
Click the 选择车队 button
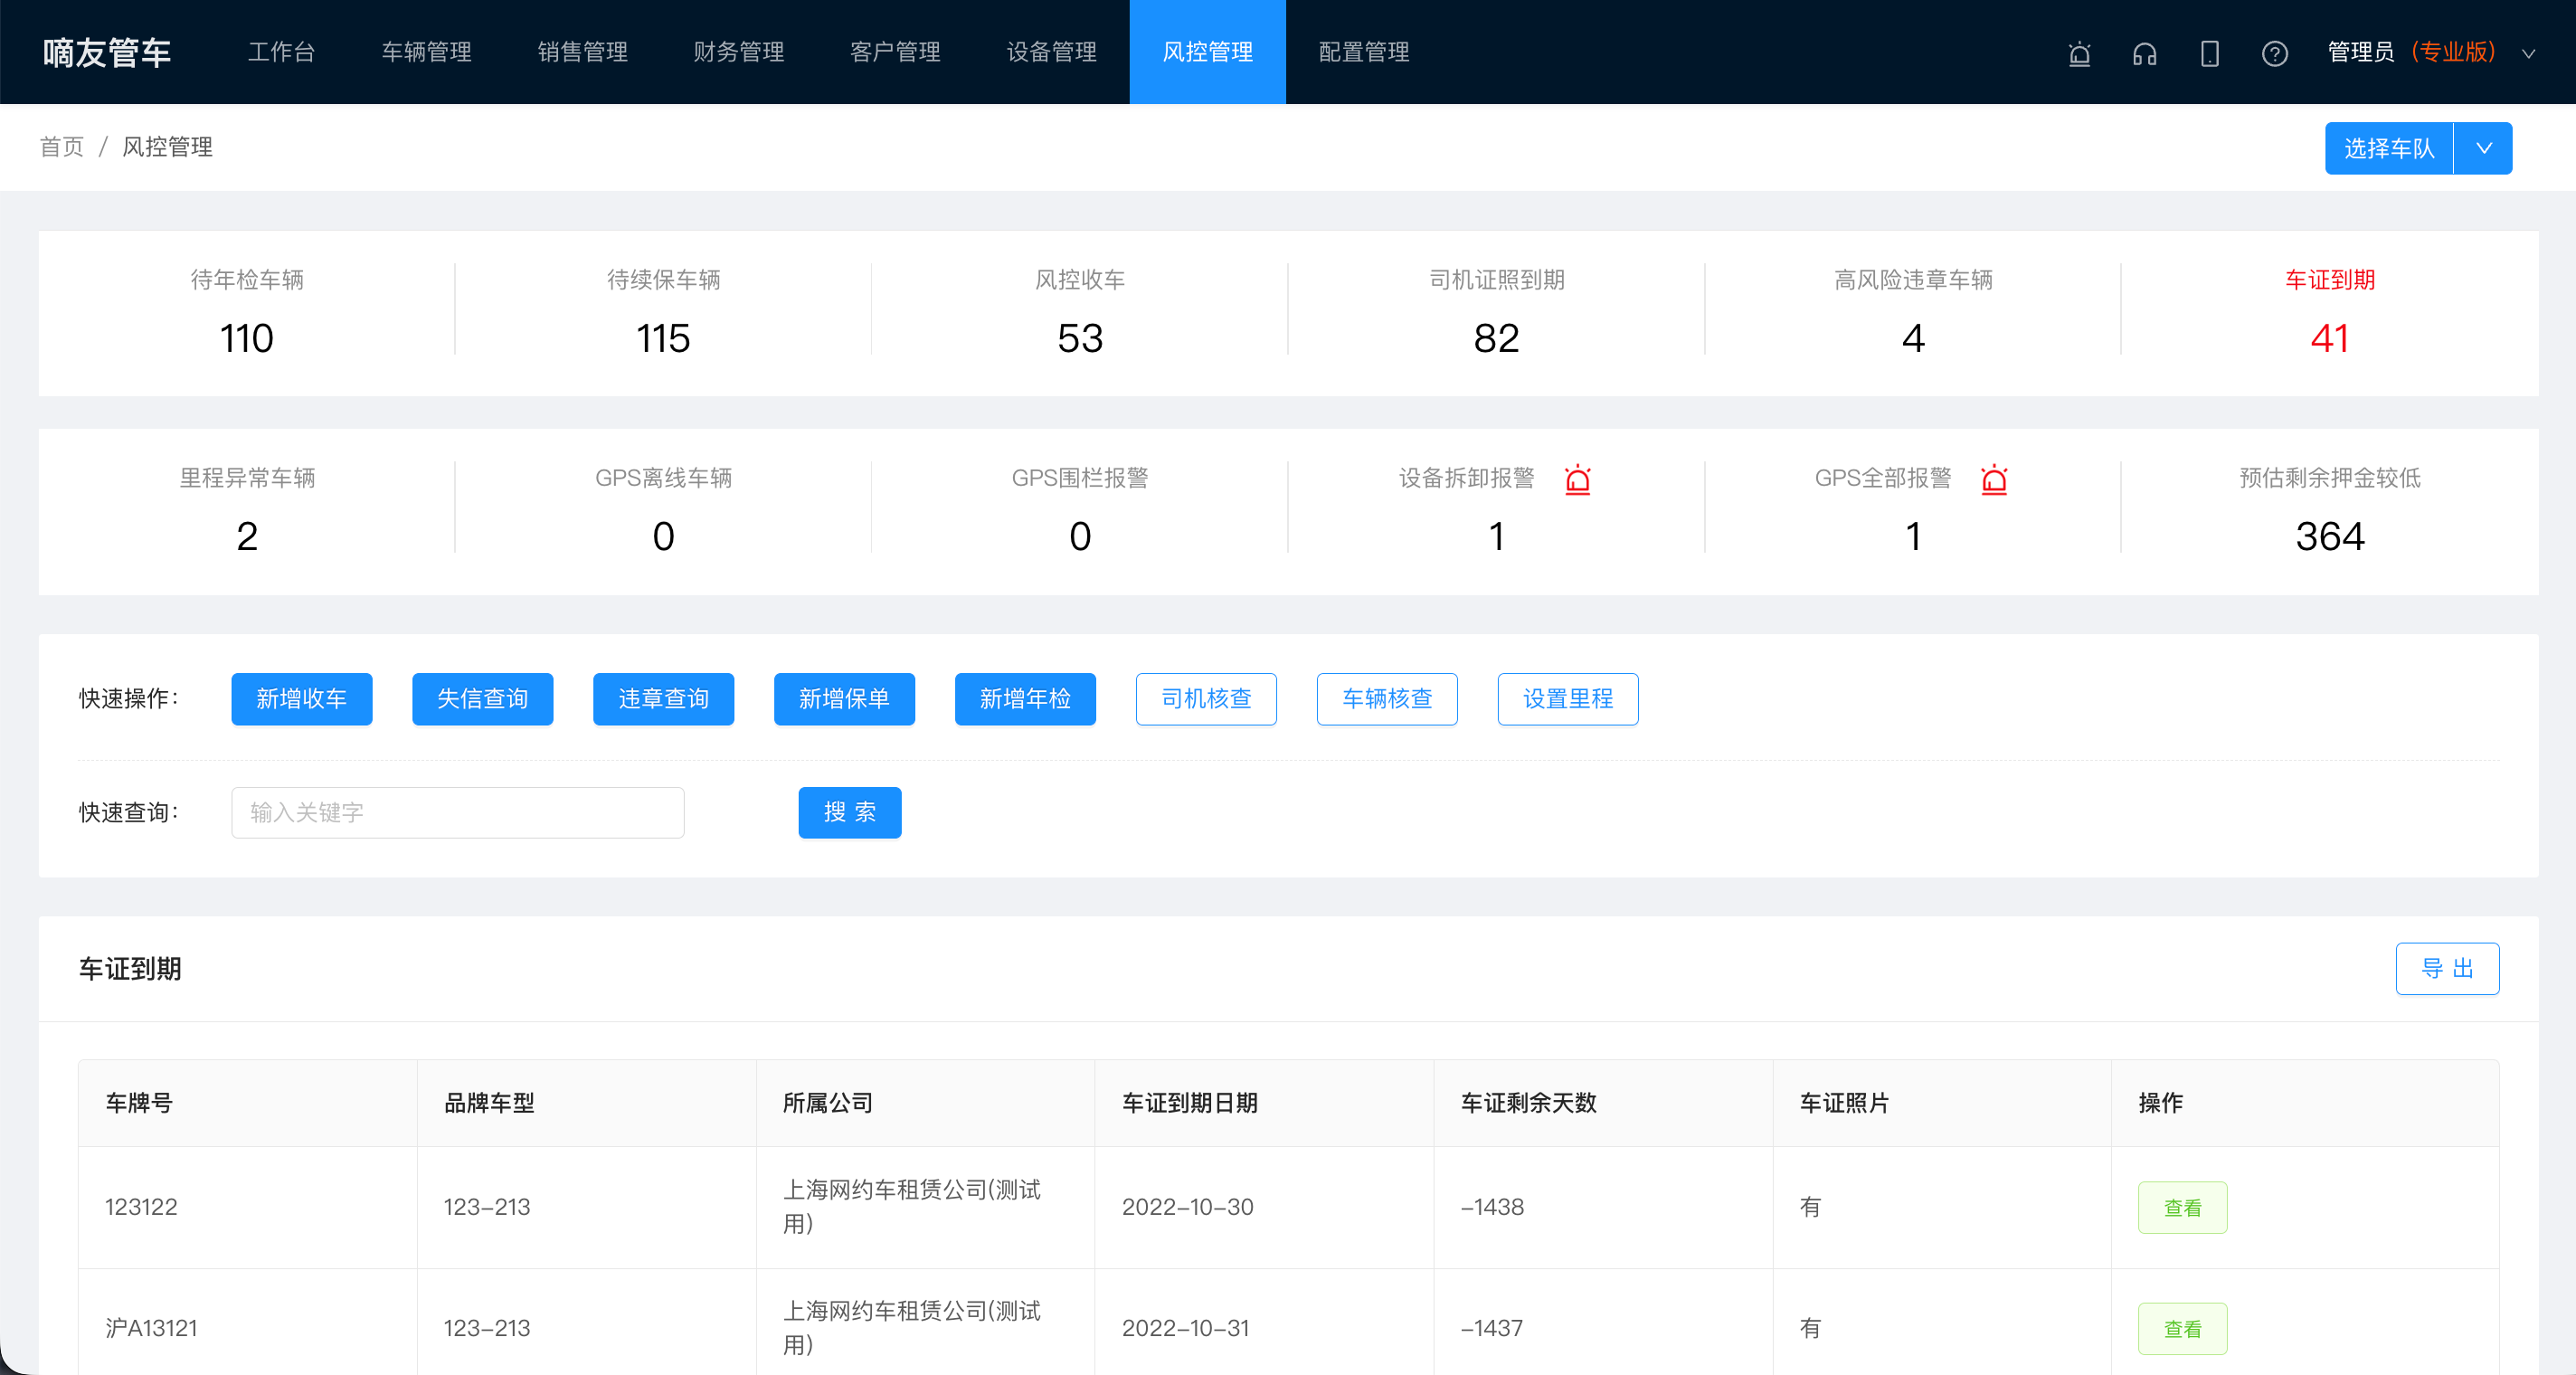pos(2388,148)
